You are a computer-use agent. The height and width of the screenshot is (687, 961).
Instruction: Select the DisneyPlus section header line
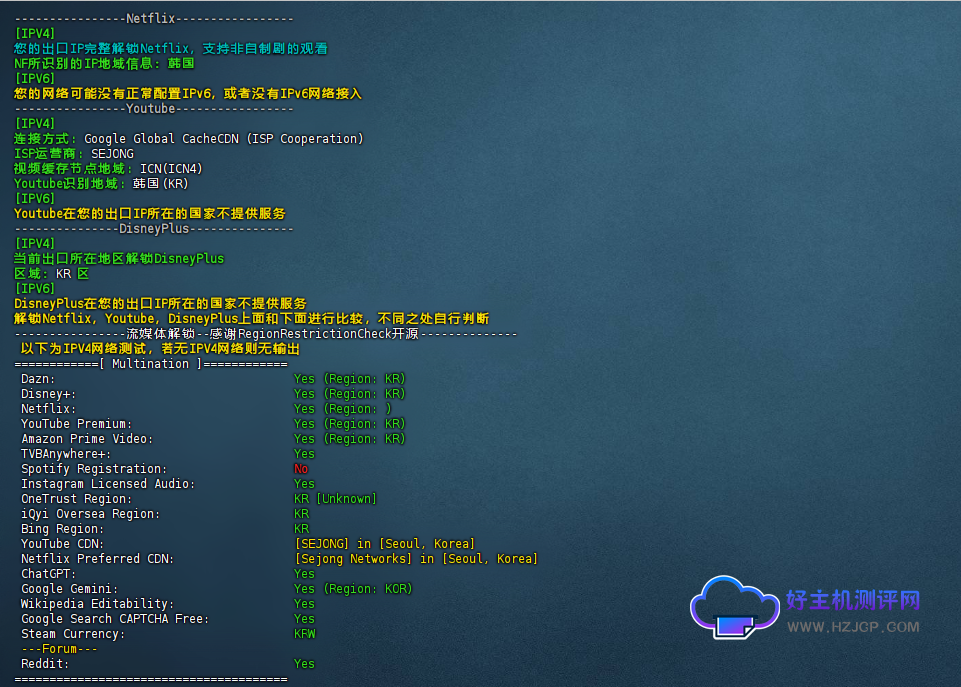[x=154, y=228]
